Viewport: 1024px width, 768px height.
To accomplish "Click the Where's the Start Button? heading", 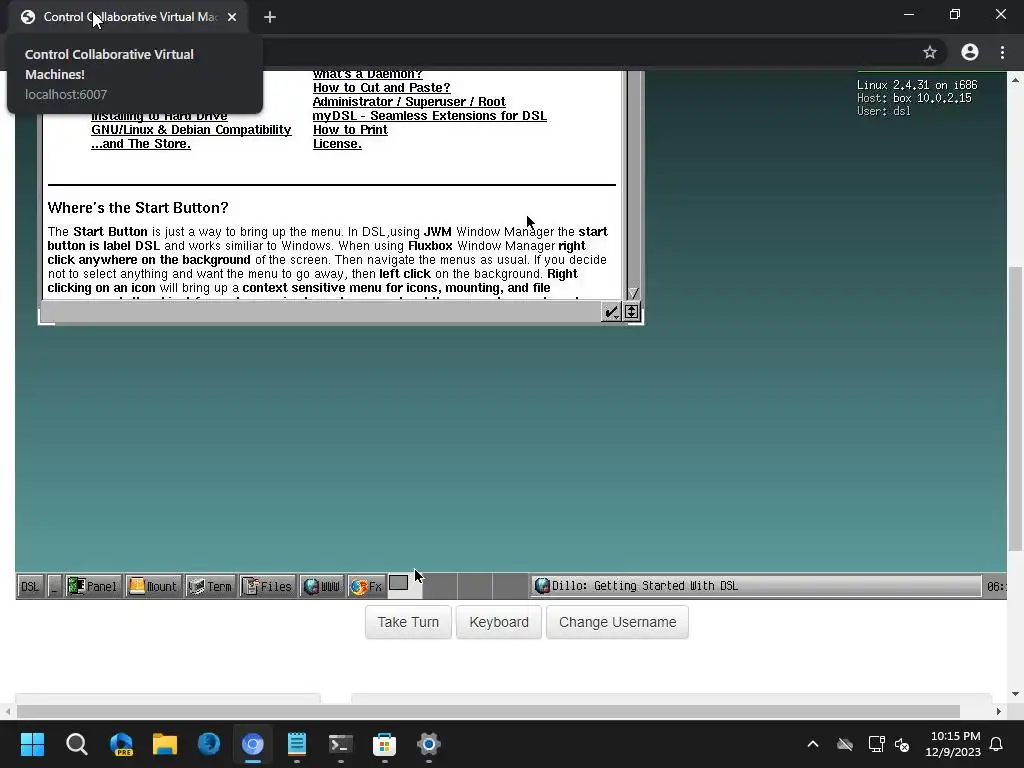I will pyautogui.click(x=138, y=208).
